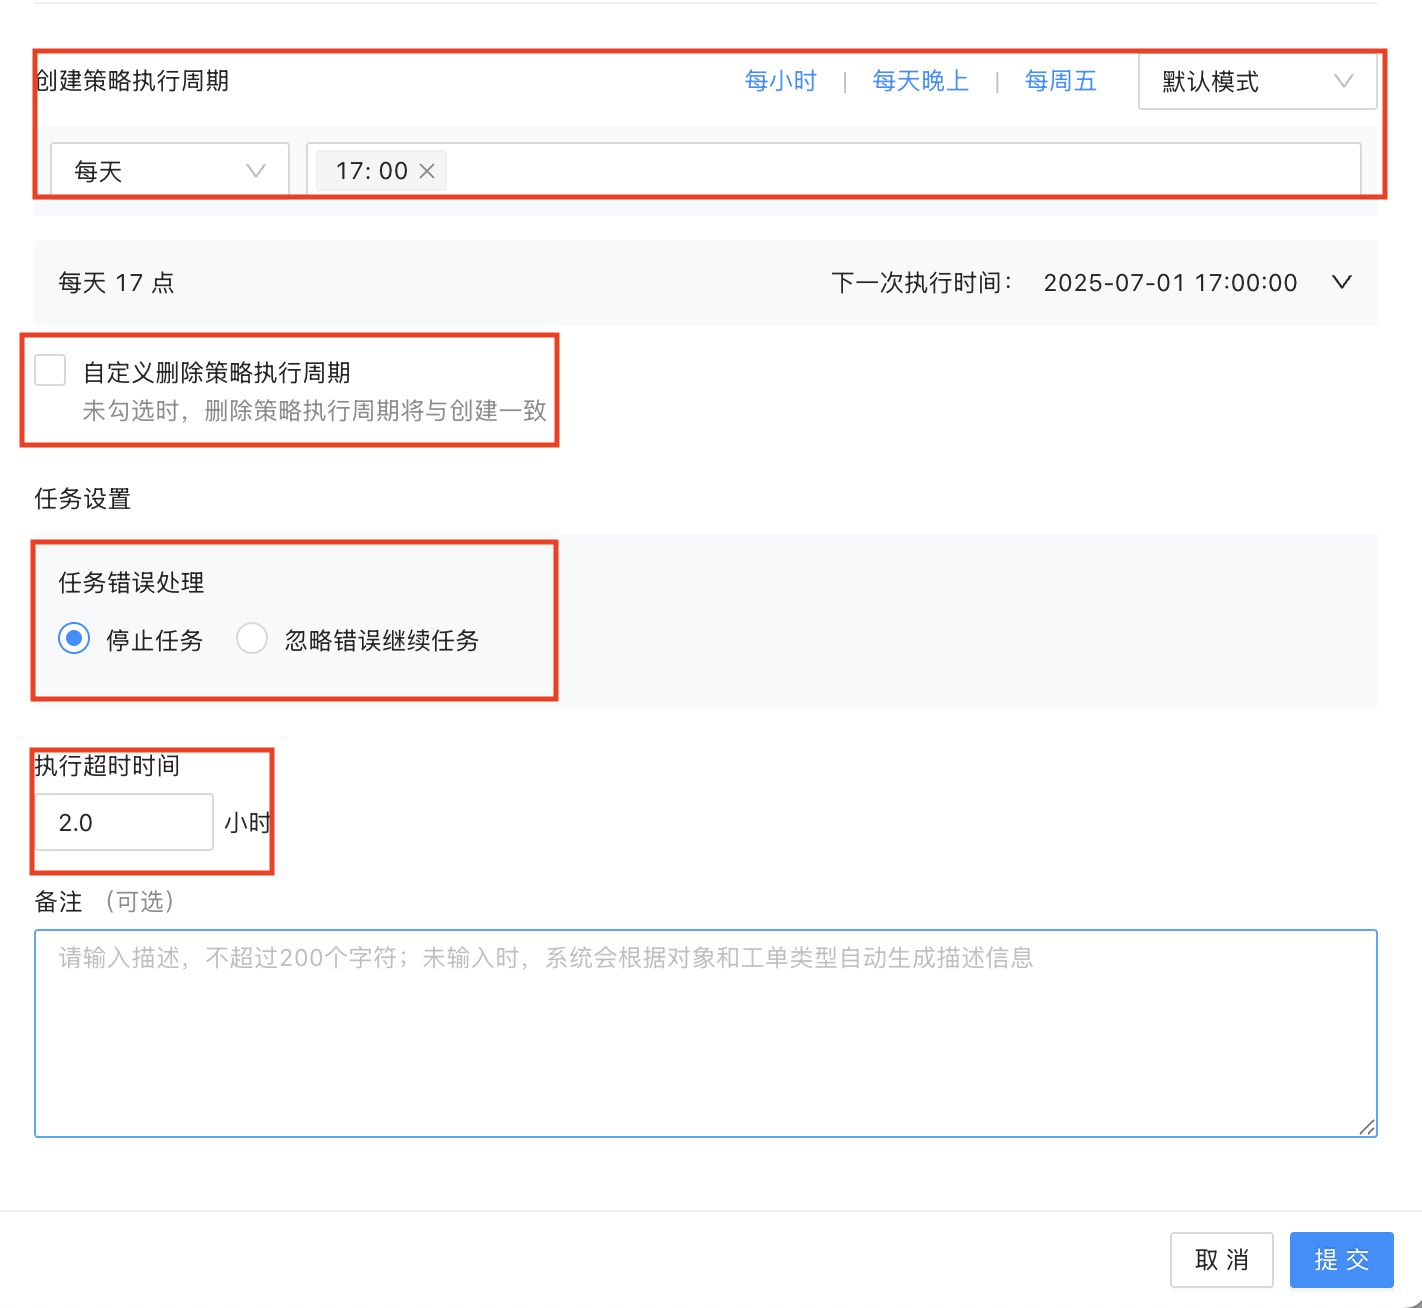This screenshot has height=1308, width=1422.
Task: Click the textarea resize handle corner
Action: 1367,1127
